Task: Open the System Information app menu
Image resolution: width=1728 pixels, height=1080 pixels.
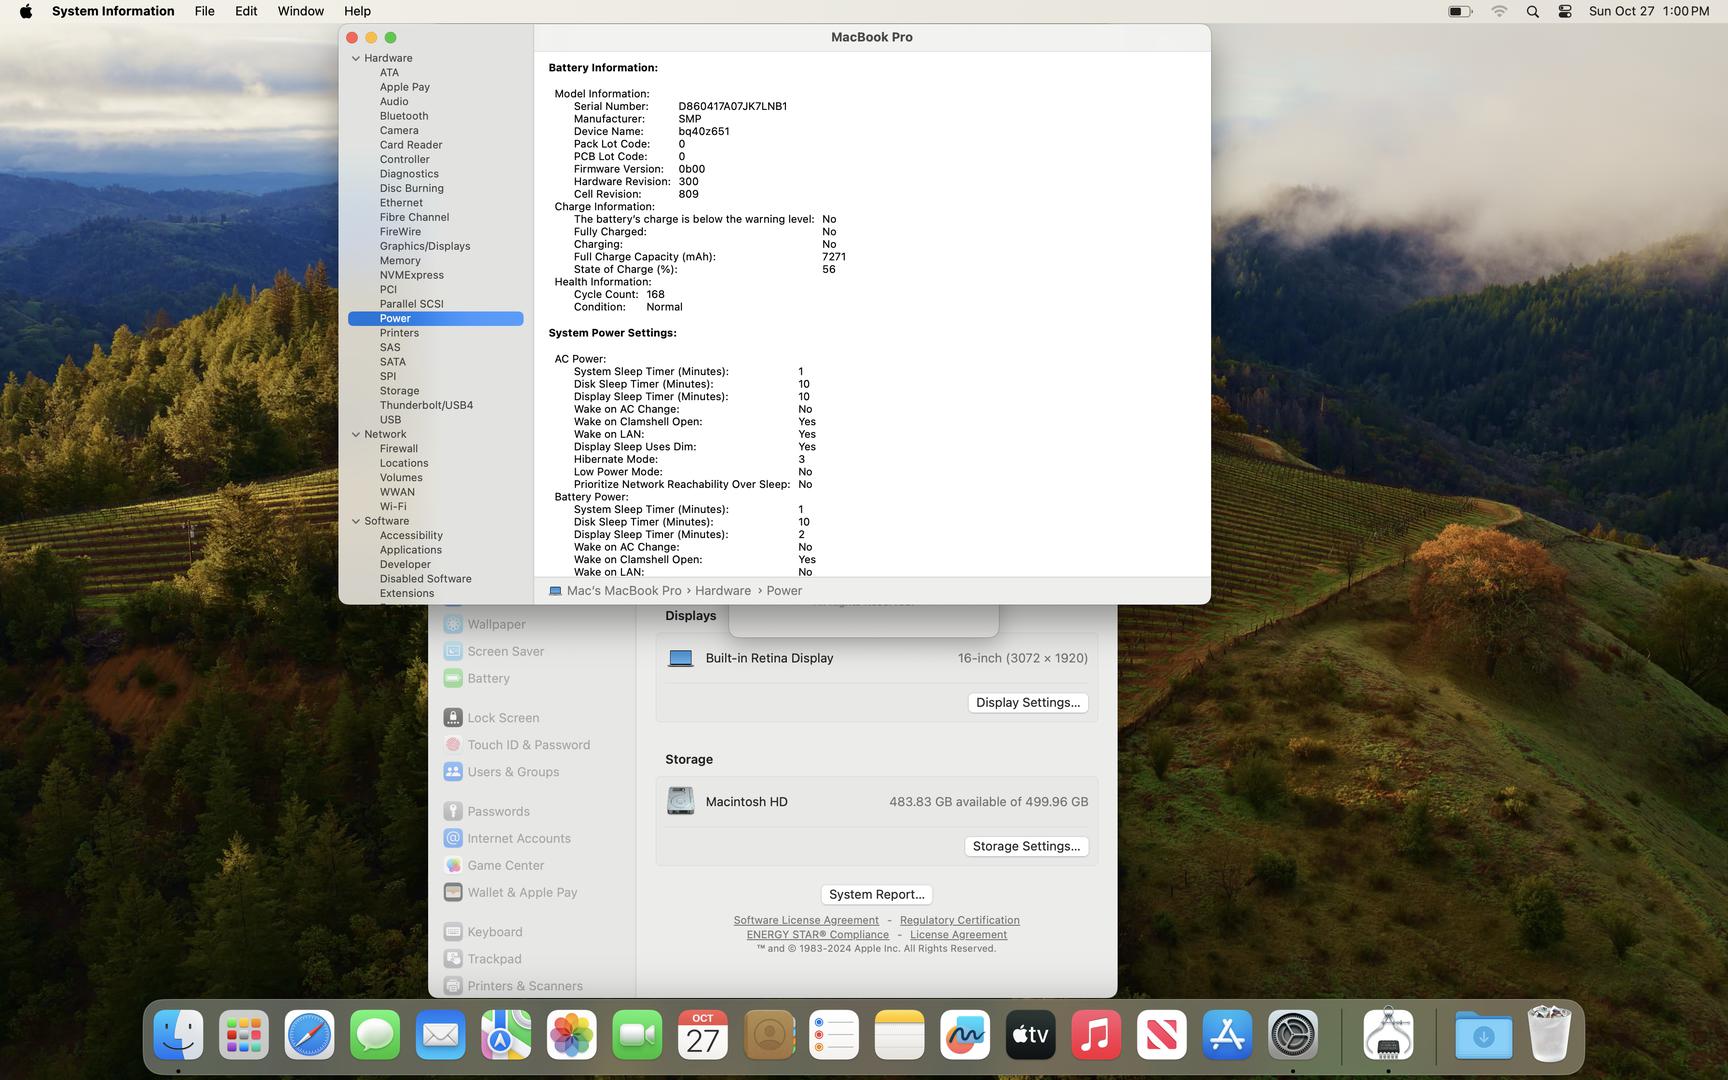Action: [x=113, y=11]
